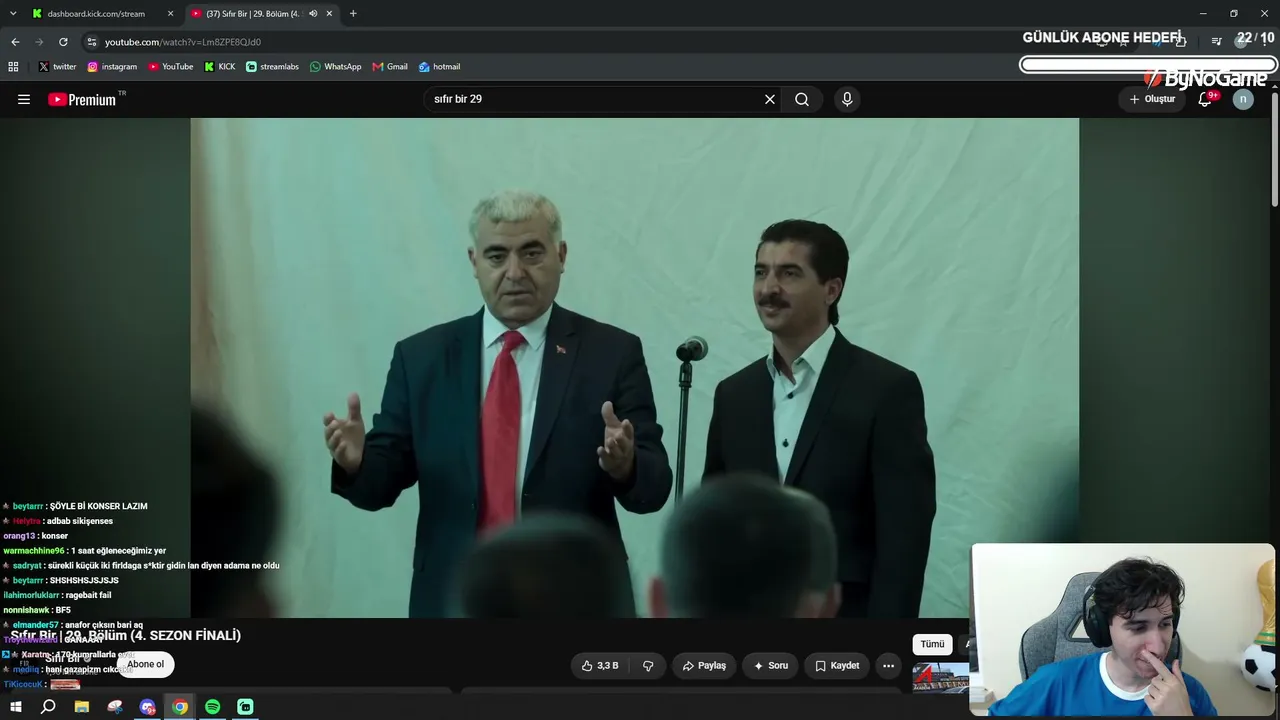Open the YouTube bookmark
The width and height of the screenshot is (1280, 720).
(171, 67)
